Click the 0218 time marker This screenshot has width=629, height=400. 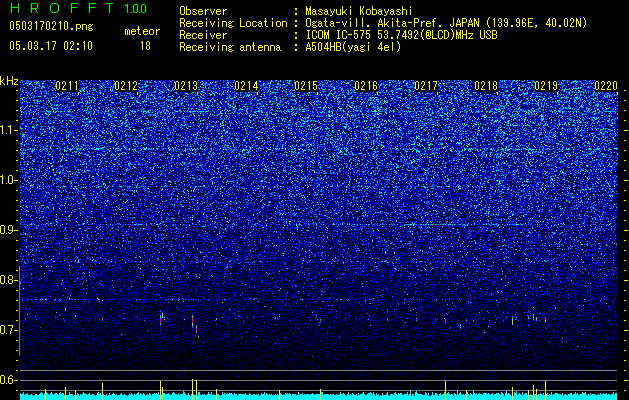click(486, 86)
